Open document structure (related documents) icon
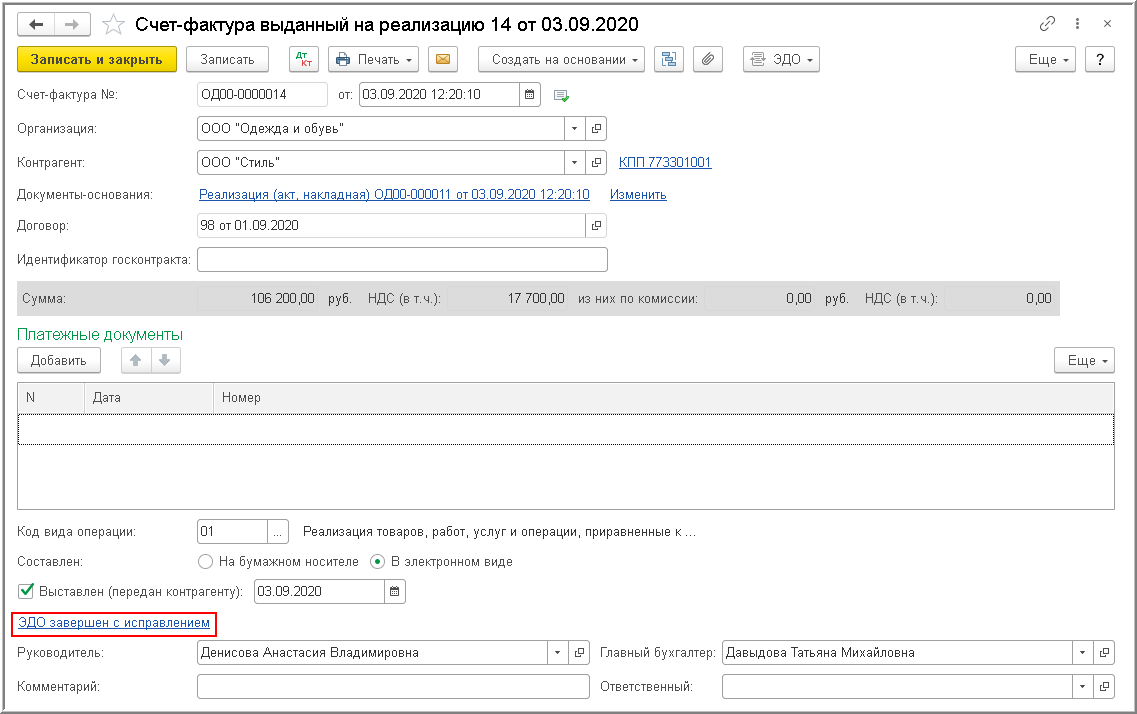1137x714 pixels. click(669, 59)
